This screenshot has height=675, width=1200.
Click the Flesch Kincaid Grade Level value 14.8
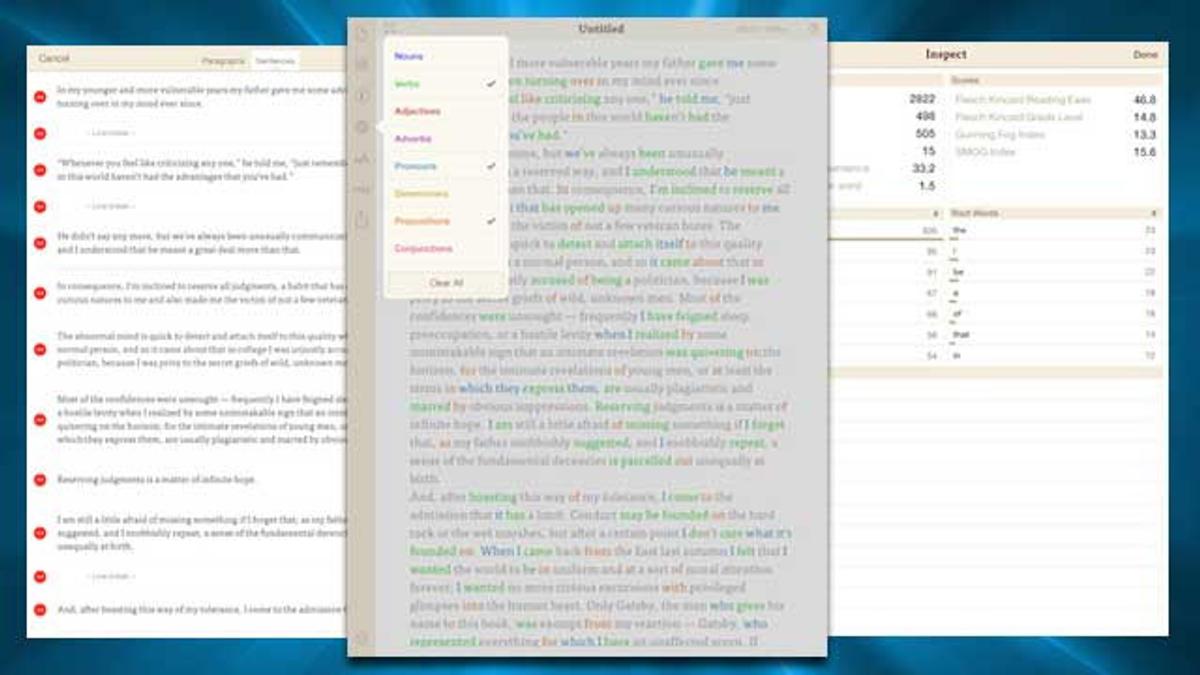tap(1144, 117)
